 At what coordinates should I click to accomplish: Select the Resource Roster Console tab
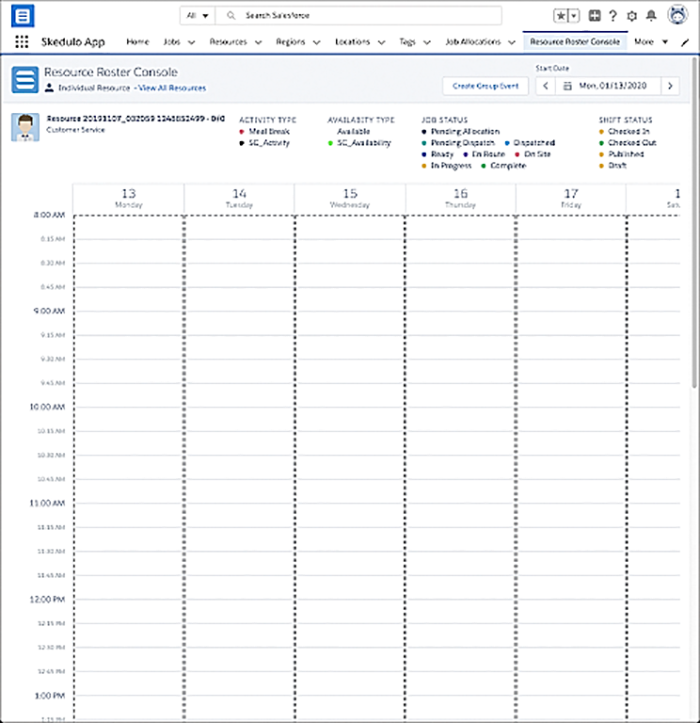pyautogui.click(x=575, y=42)
